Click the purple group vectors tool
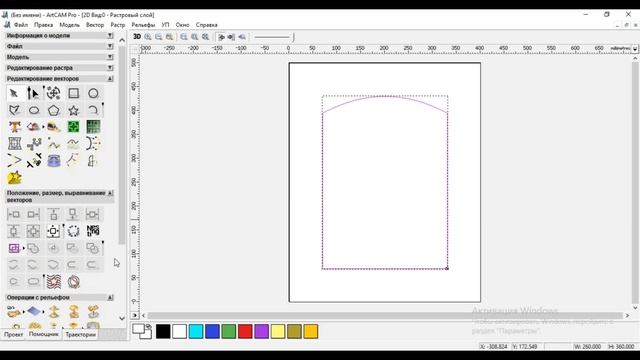The image size is (640, 360). click(x=14, y=248)
